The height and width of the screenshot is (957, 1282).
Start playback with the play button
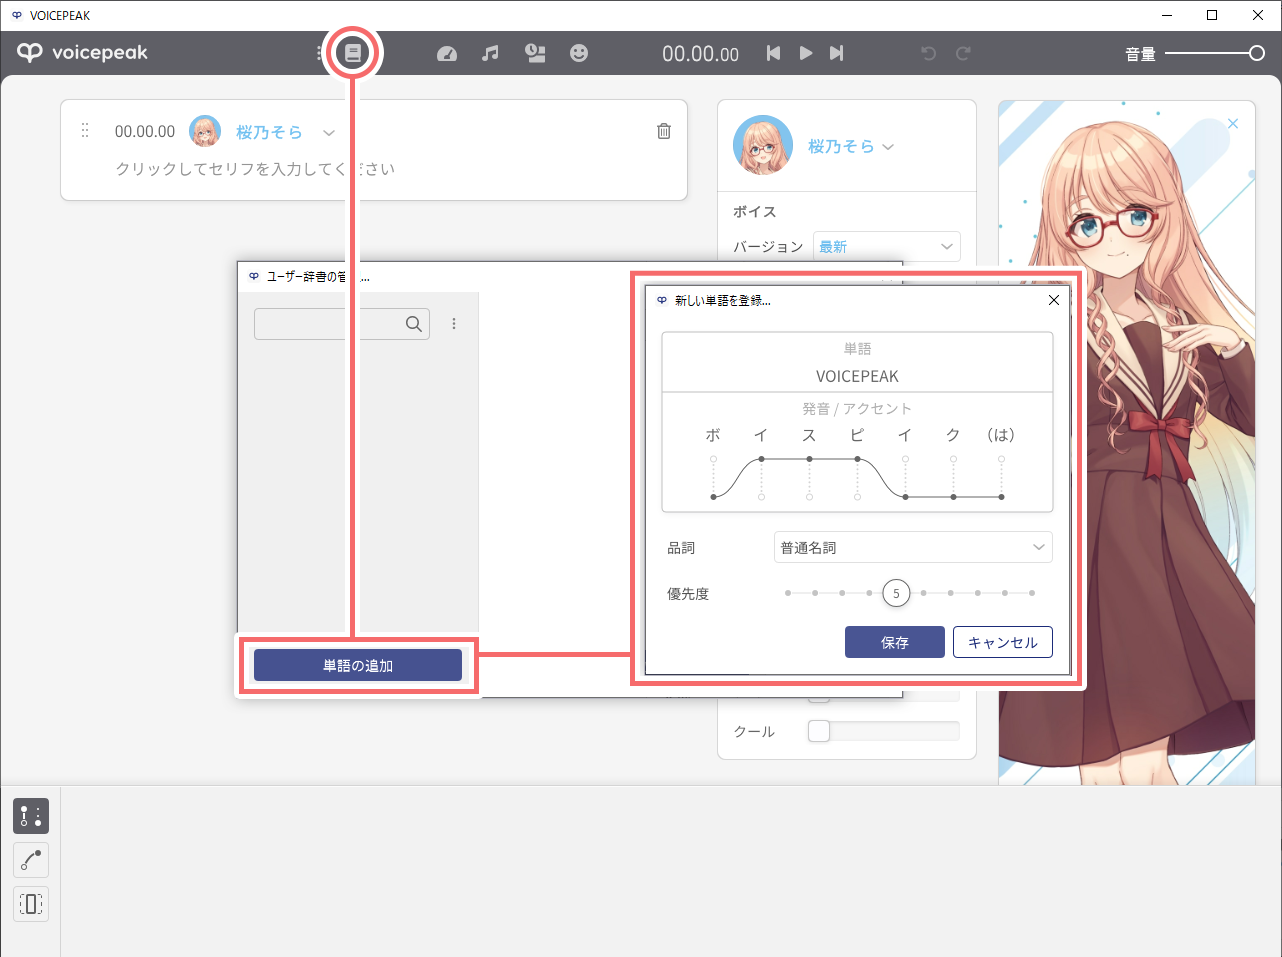(805, 53)
